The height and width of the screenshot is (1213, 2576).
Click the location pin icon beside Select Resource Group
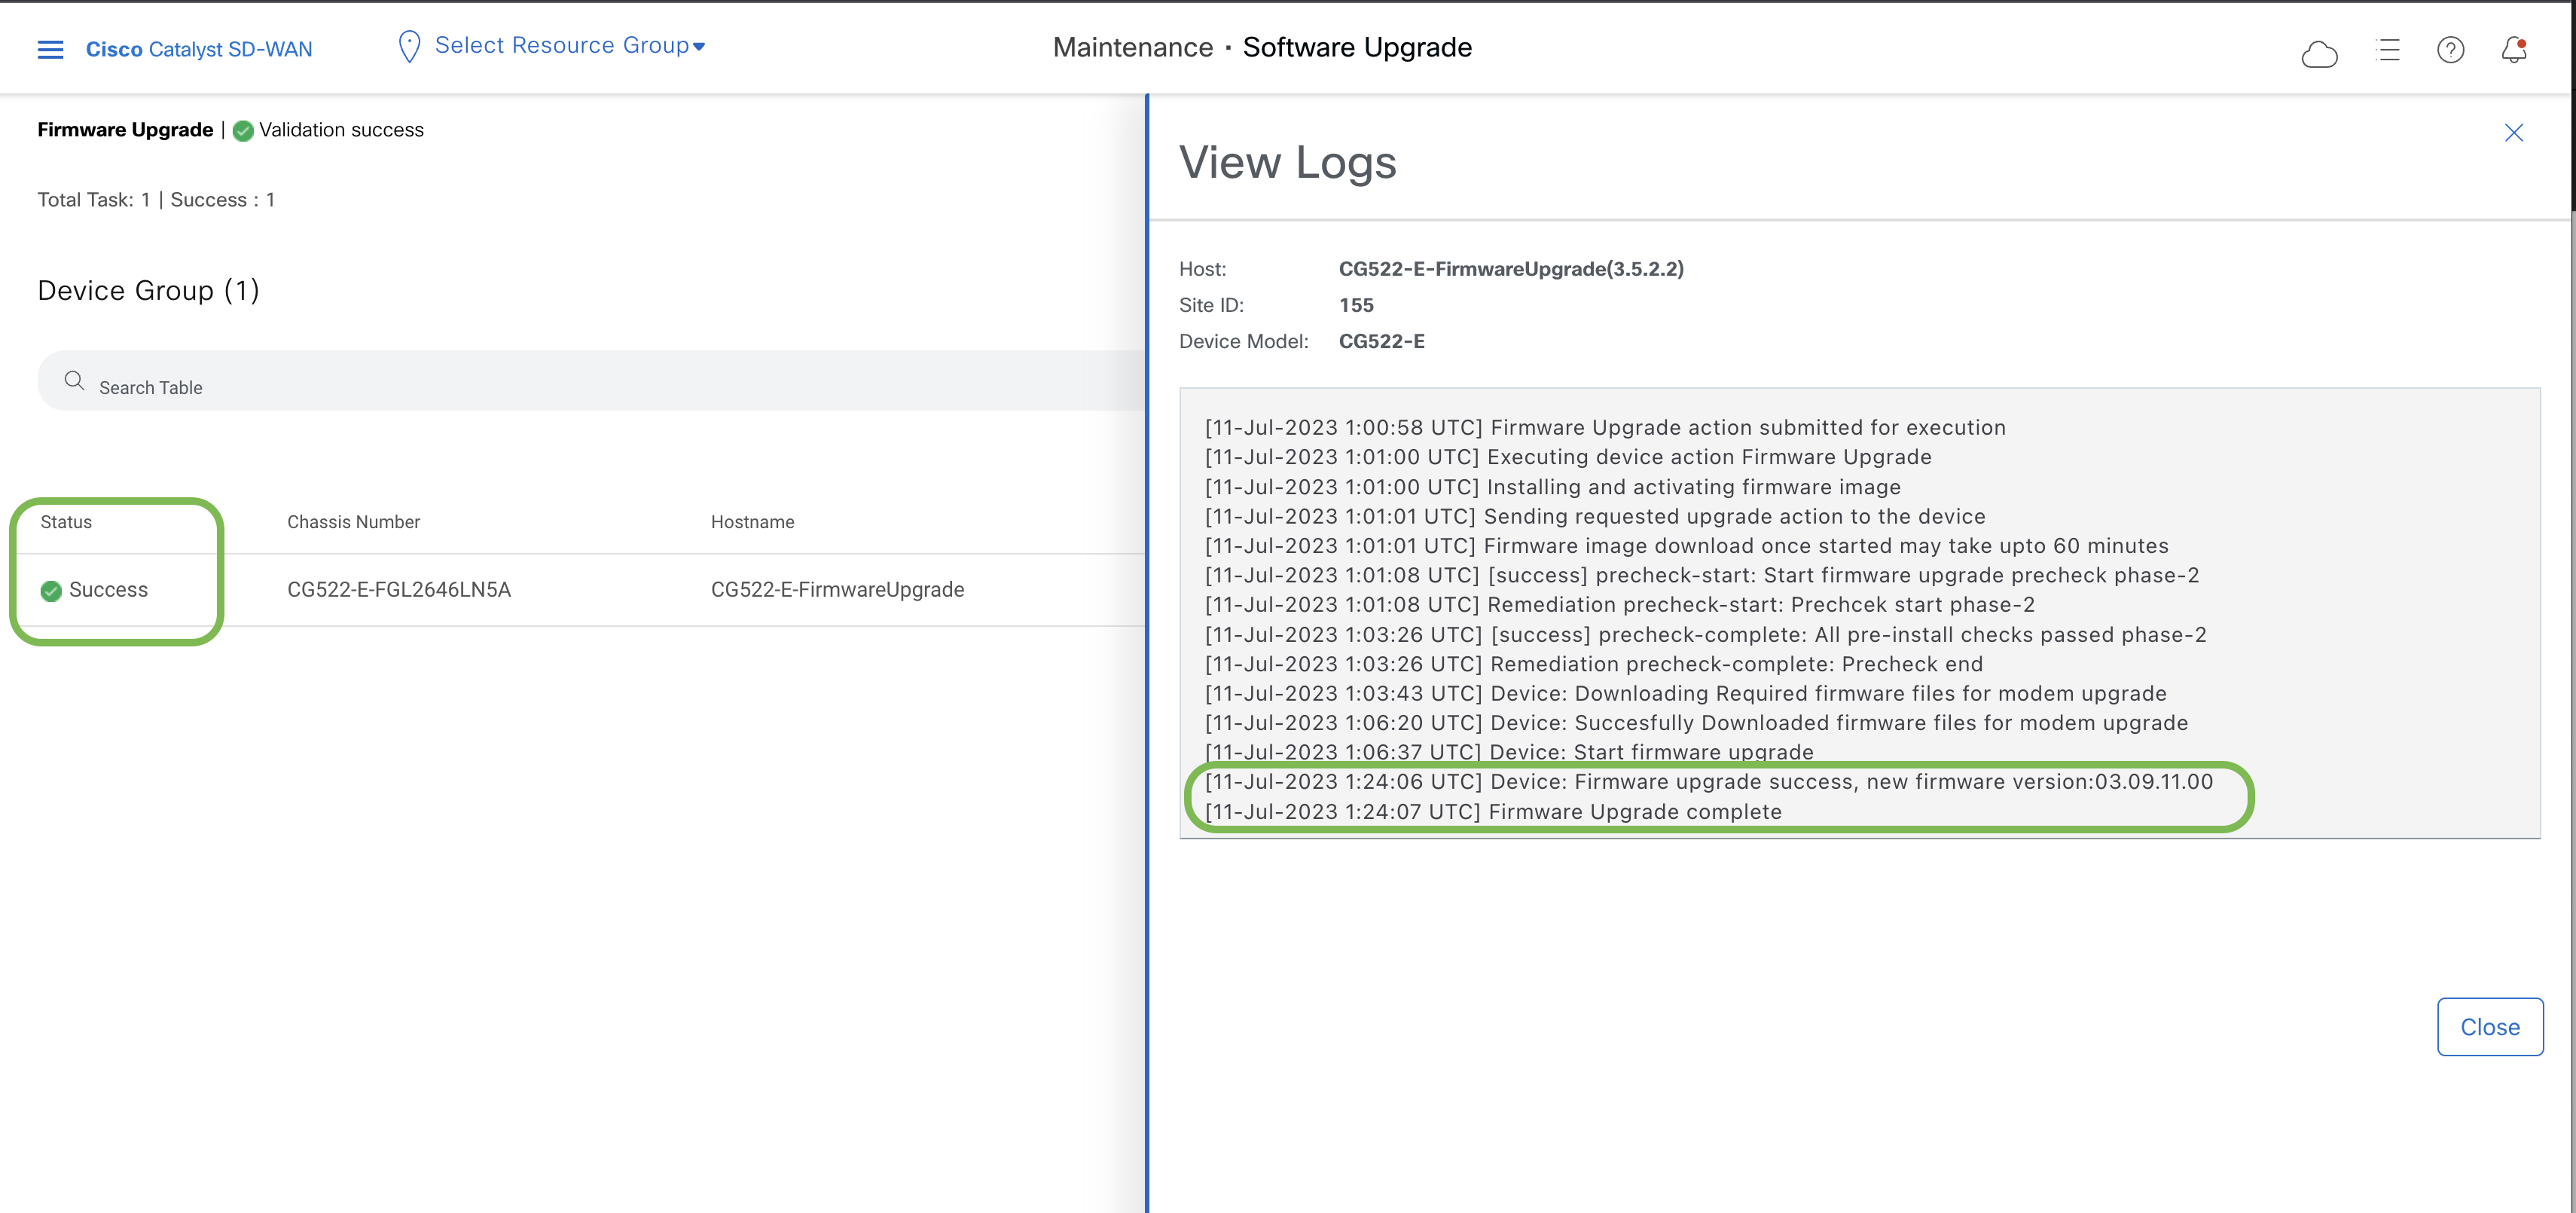pos(408,45)
